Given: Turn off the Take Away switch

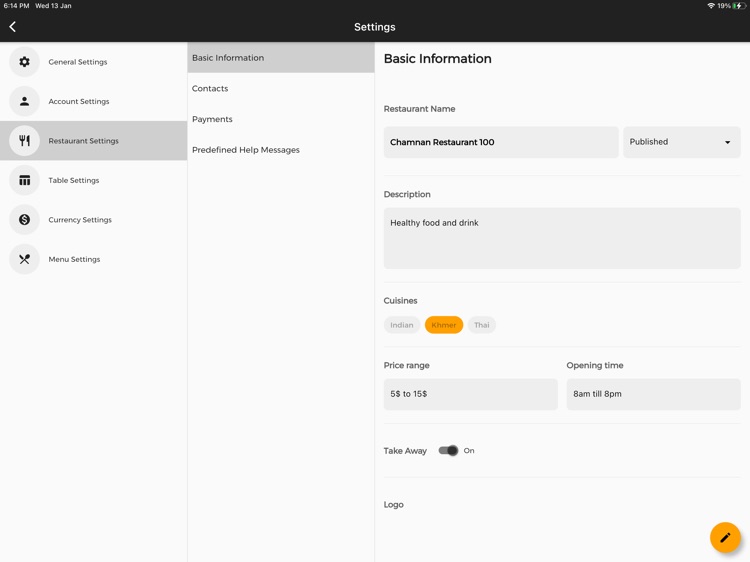Looking at the screenshot, I should (448, 451).
